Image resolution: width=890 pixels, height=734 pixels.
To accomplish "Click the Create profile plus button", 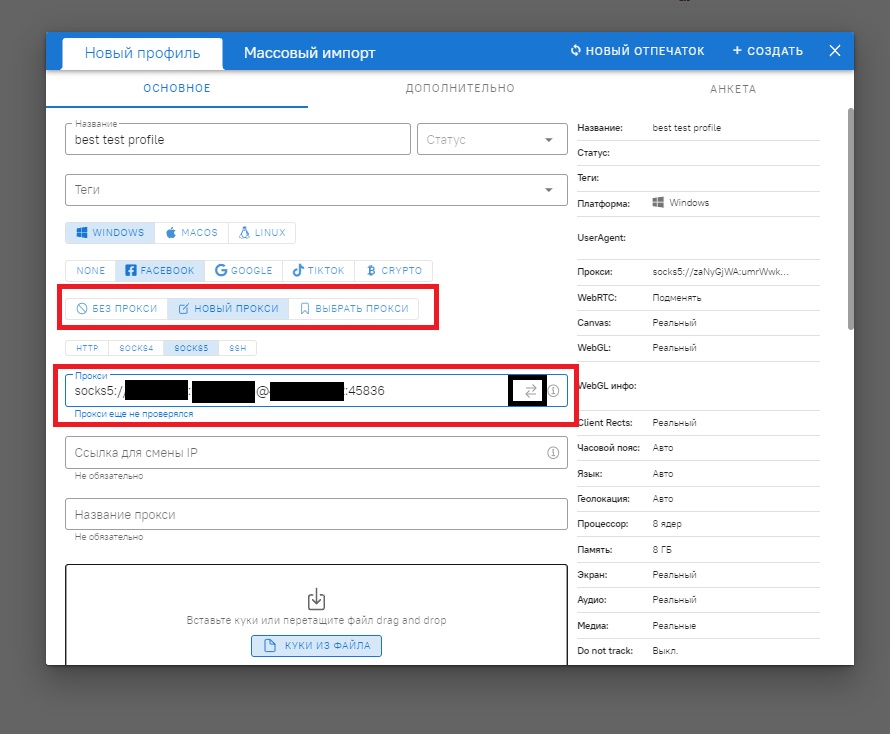I will [767, 51].
